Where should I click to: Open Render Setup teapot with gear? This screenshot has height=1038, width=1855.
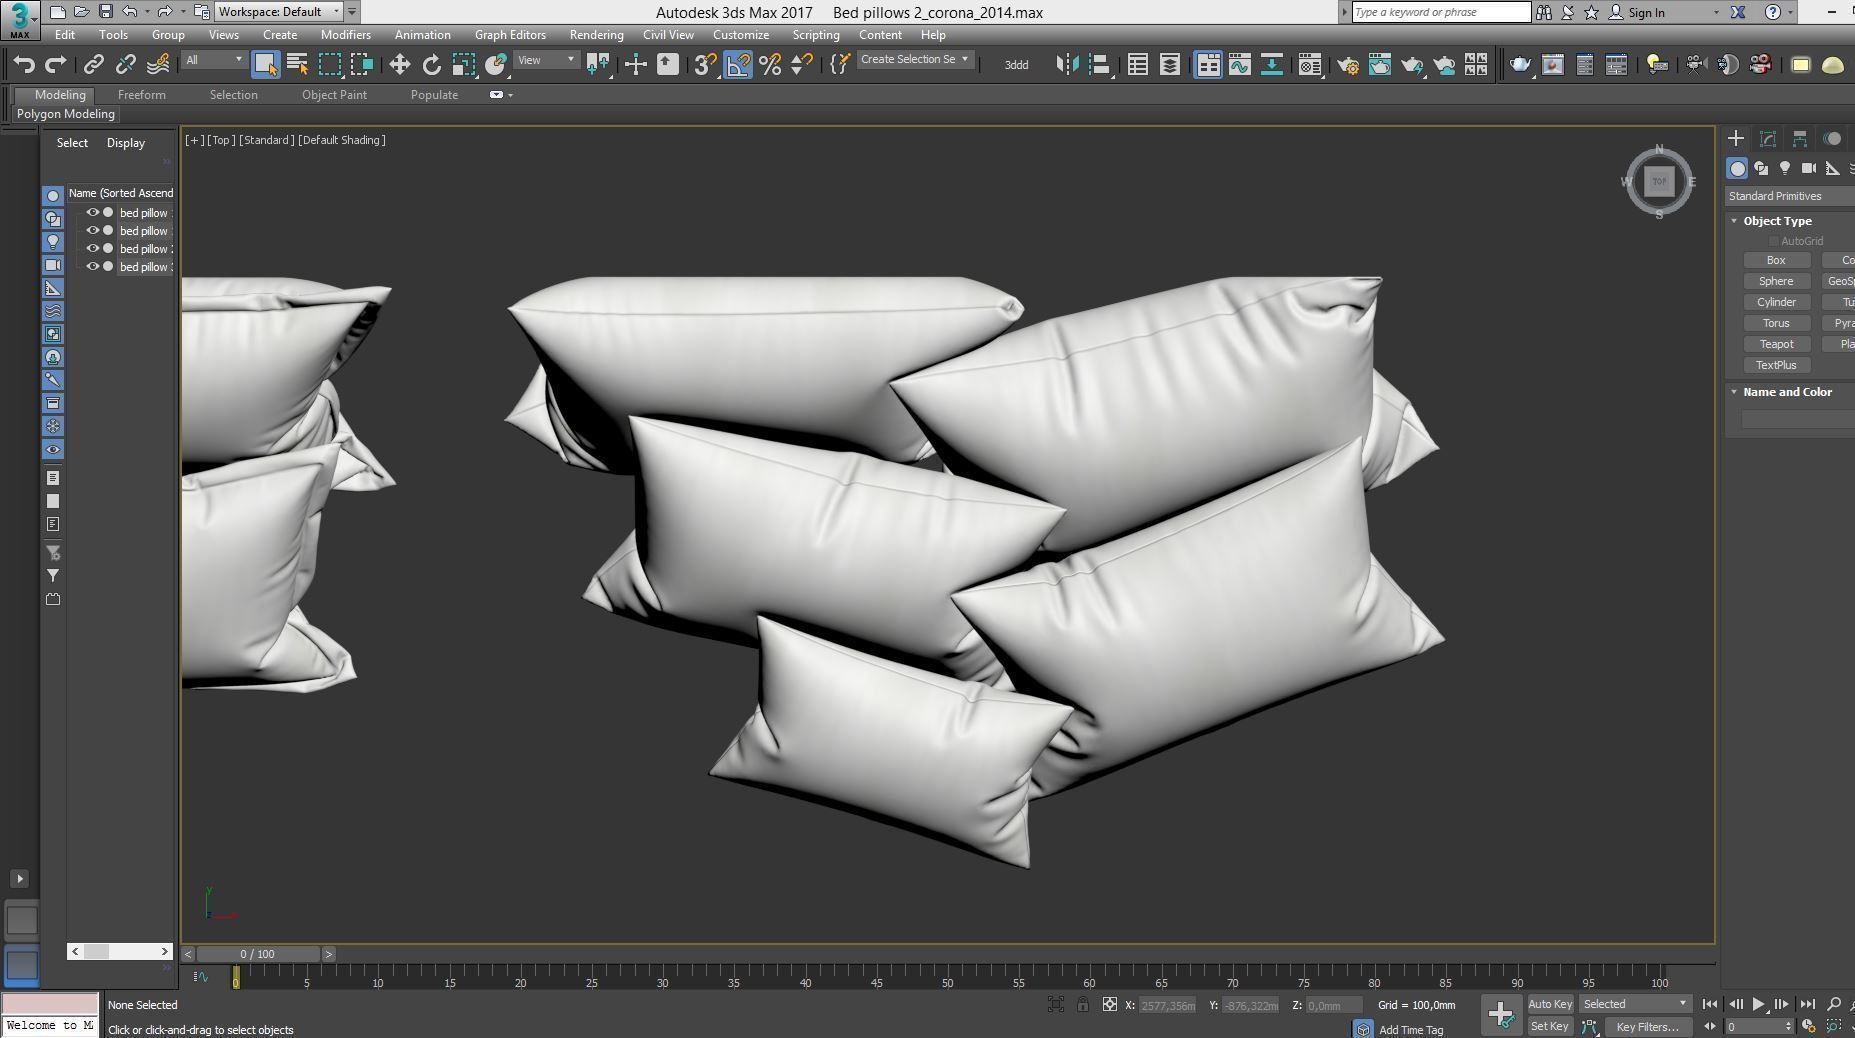(1347, 65)
